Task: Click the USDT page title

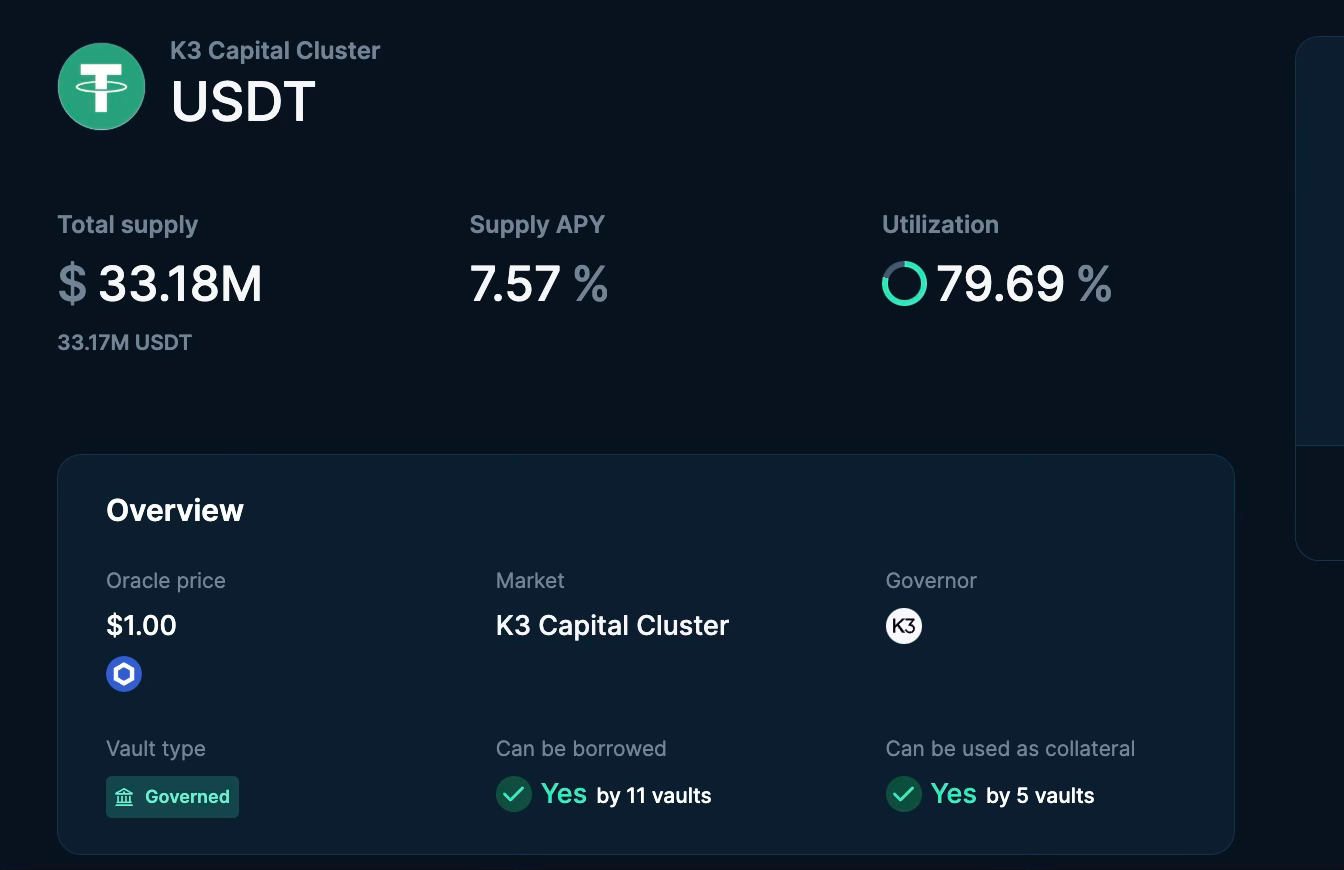Action: (243, 101)
